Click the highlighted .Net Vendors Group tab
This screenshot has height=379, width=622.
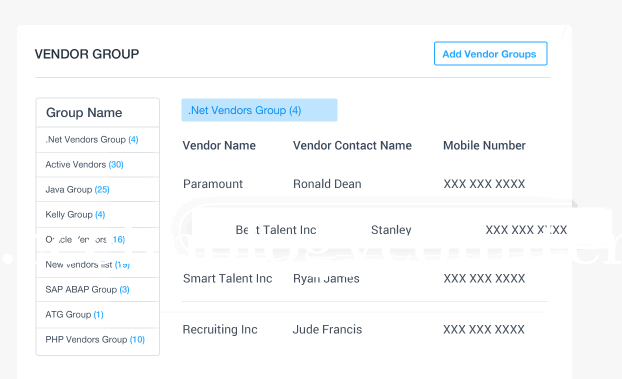259,110
